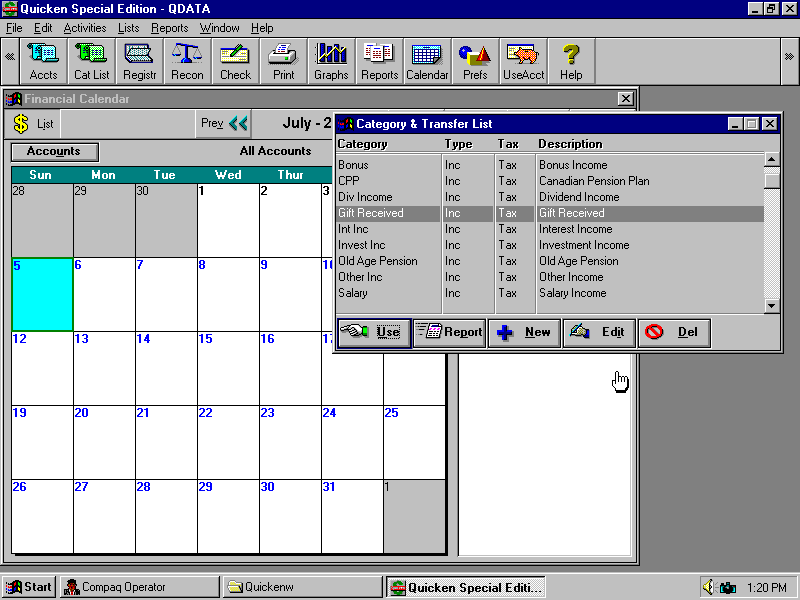The image size is (800, 600).
Task: Select July 5 on the calendar
Action: click(x=42, y=294)
